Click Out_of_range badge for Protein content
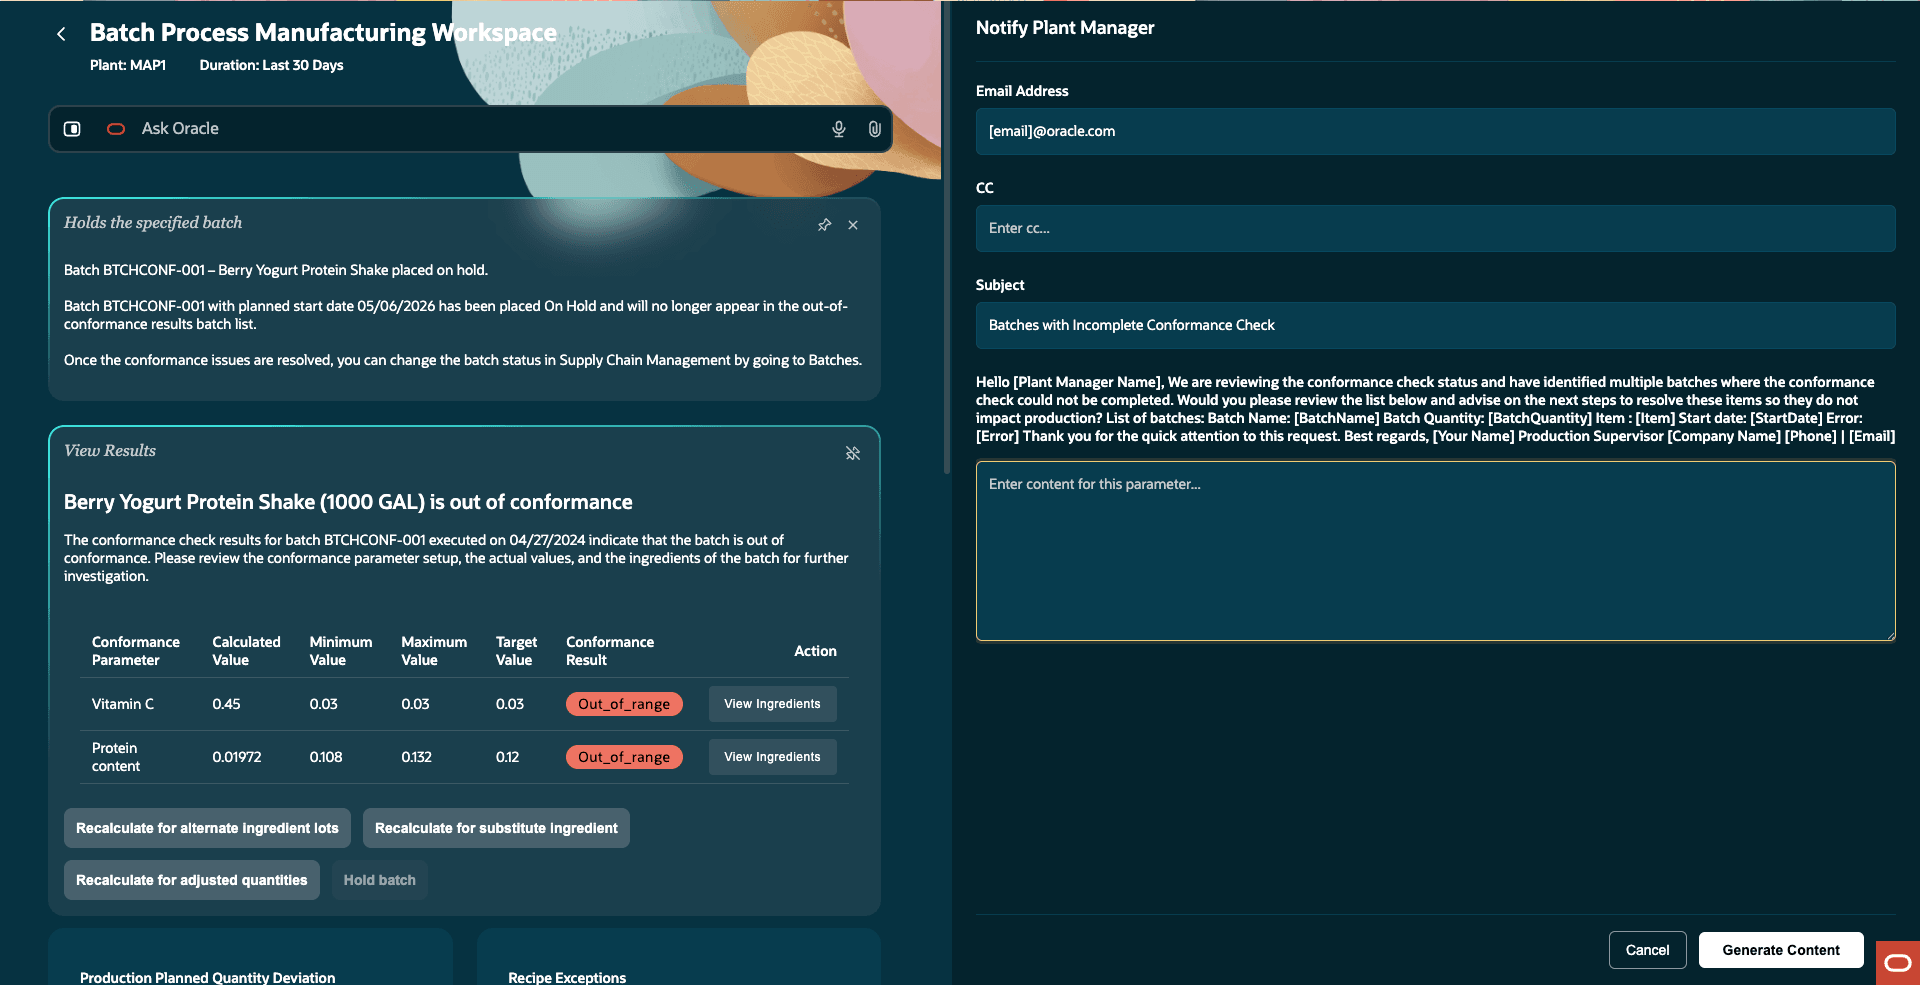Image resolution: width=1920 pixels, height=985 pixels. coord(624,757)
